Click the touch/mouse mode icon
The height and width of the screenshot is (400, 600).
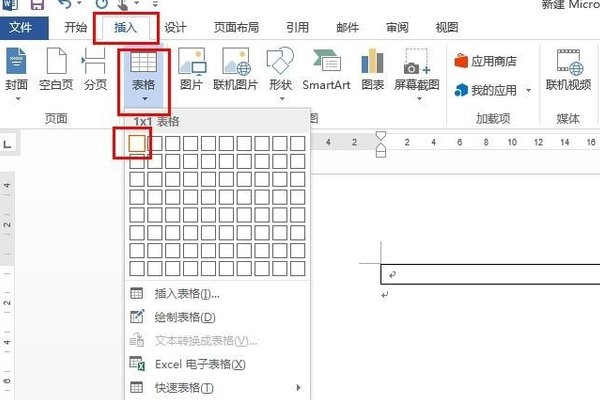[123, 5]
